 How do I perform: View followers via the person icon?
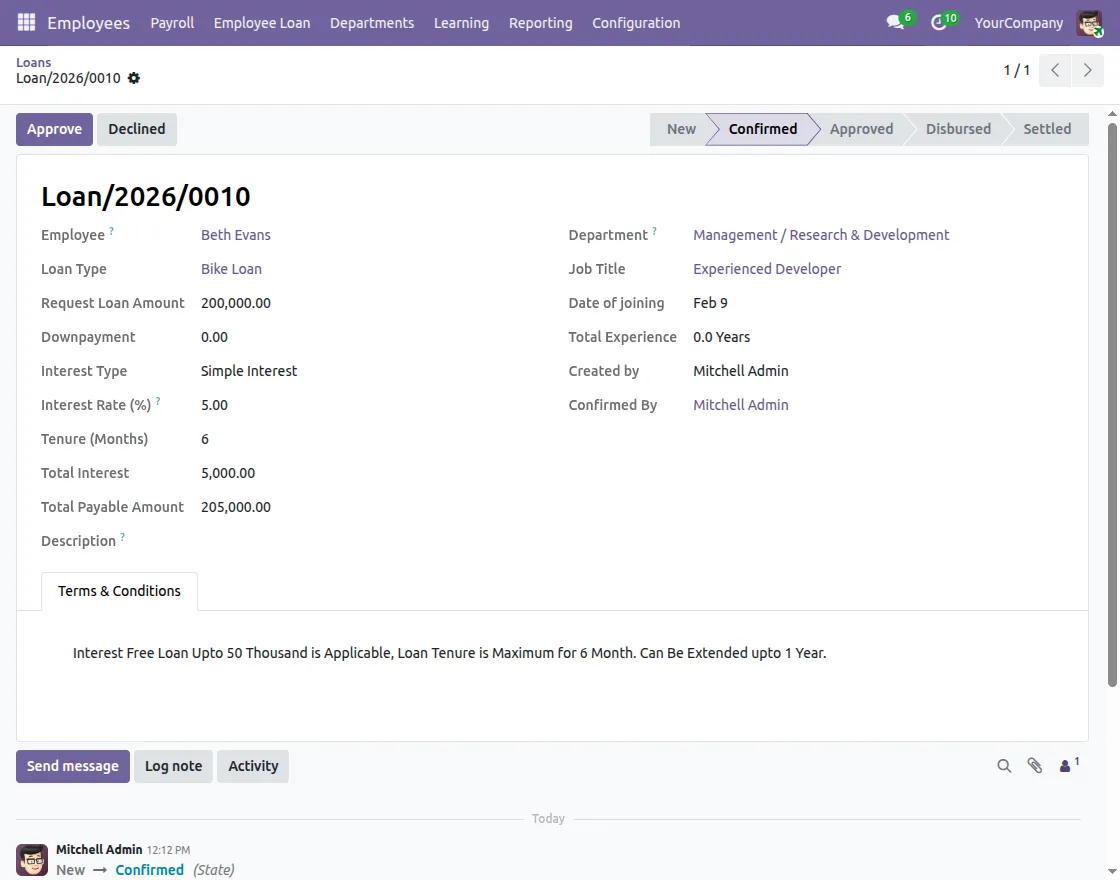[1066, 765]
